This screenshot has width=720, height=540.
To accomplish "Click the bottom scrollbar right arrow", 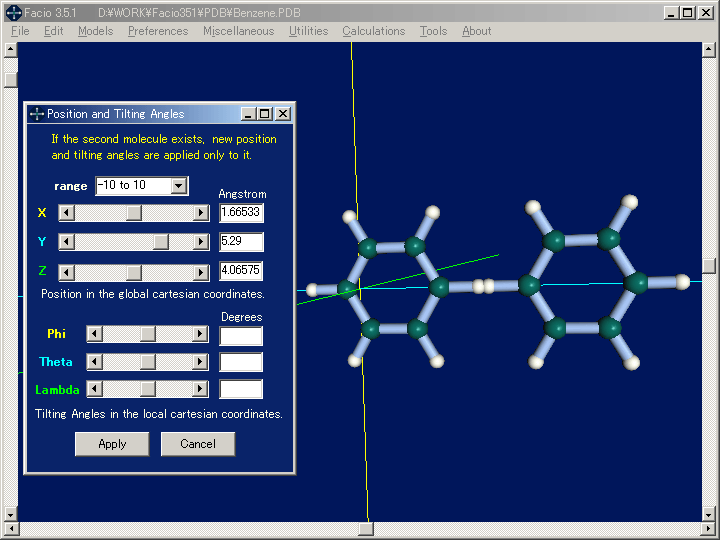I will [x=709, y=529].
